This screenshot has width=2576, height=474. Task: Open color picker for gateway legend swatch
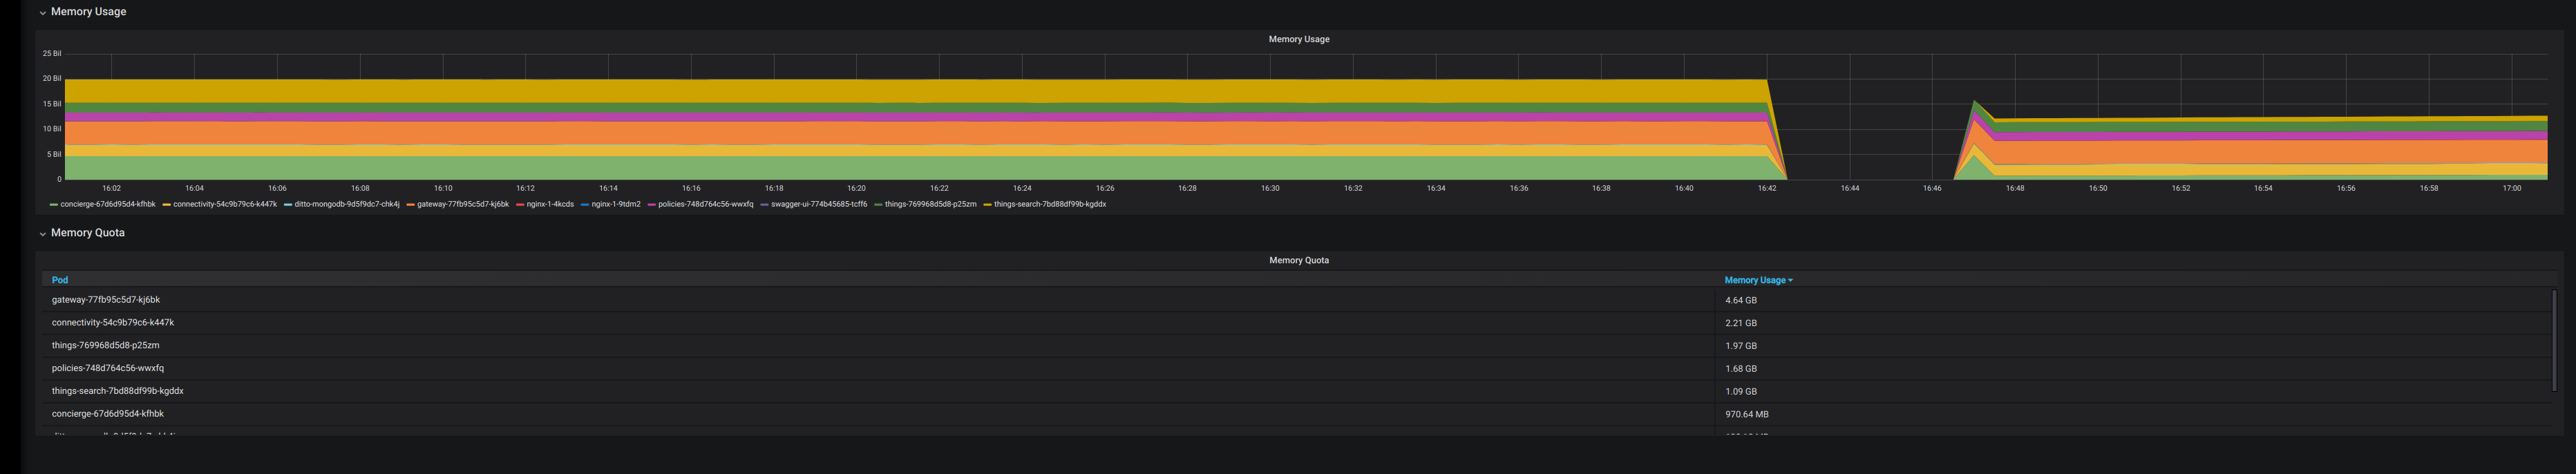(x=411, y=205)
